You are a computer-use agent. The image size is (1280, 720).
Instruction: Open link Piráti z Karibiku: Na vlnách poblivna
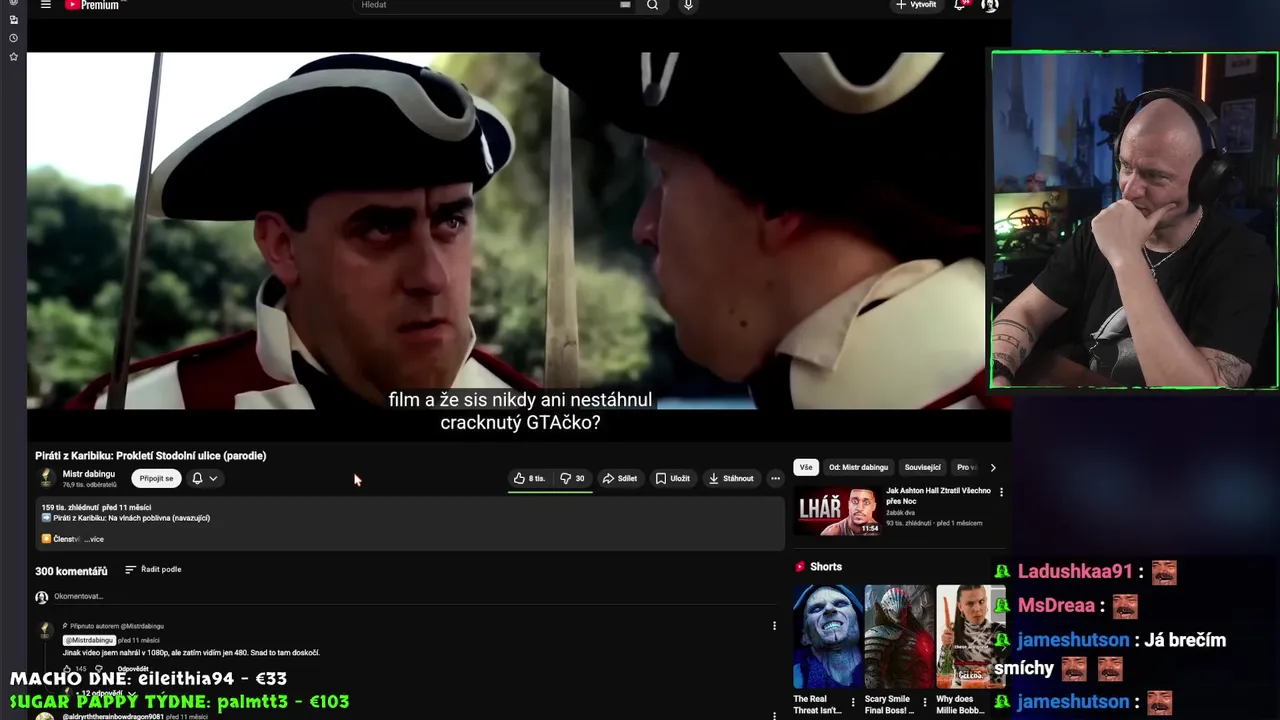[131, 518]
